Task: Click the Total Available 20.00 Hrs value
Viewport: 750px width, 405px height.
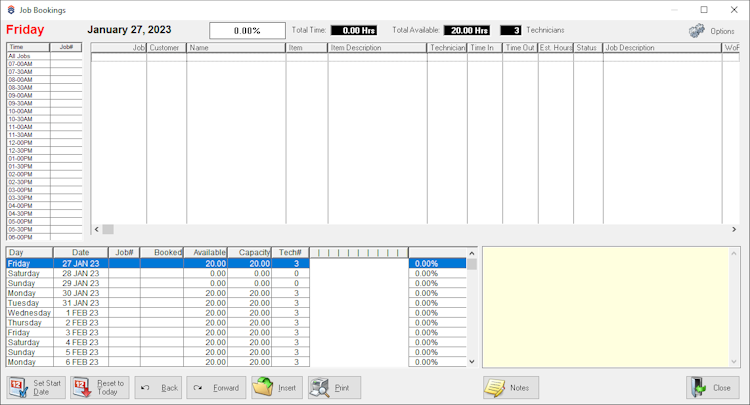Action: pos(469,31)
